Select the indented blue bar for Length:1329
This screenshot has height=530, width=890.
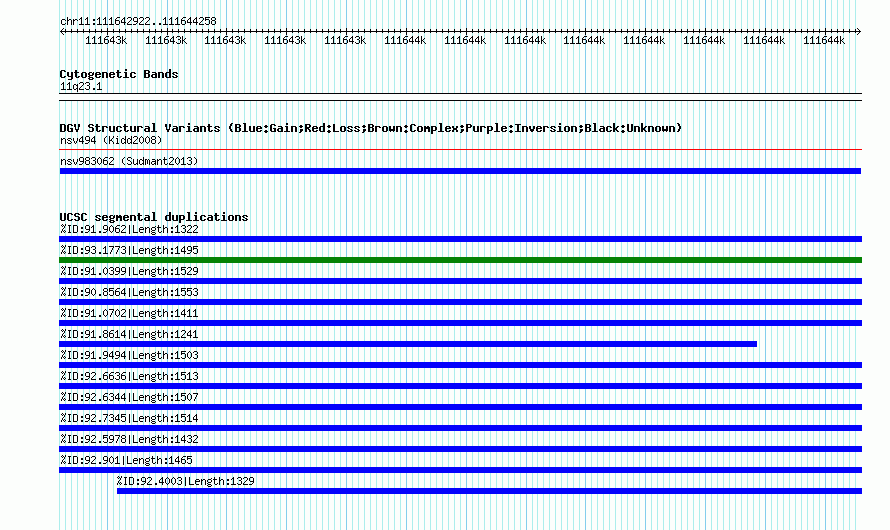[x=489, y=491]
